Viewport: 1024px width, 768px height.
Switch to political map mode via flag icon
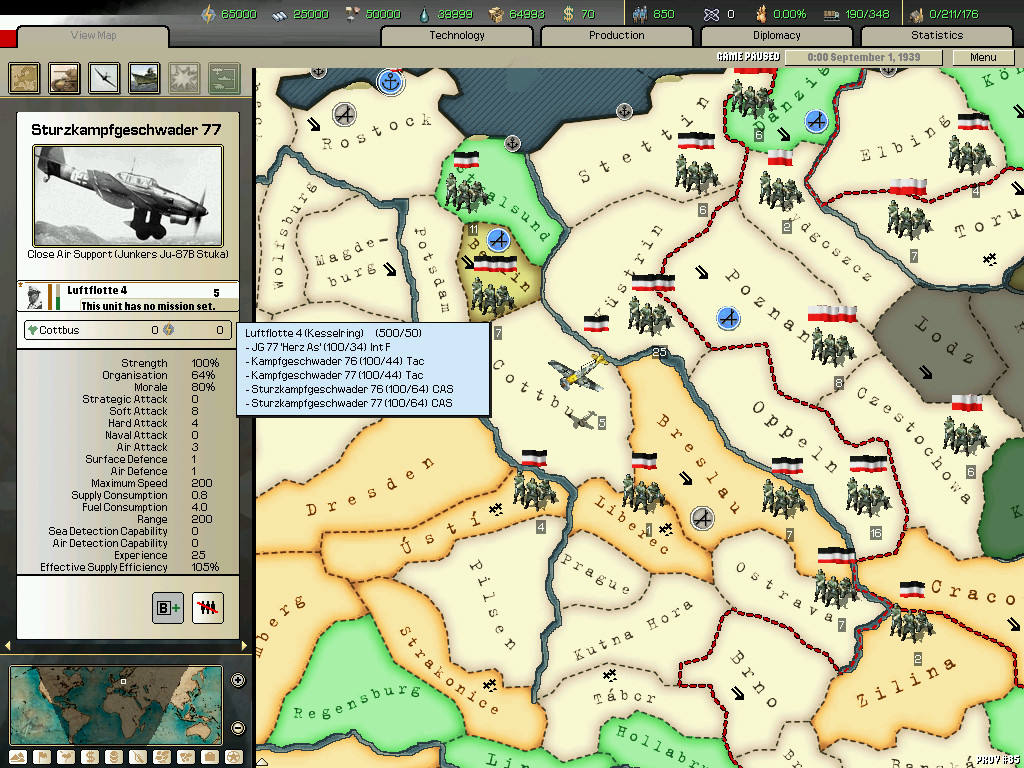(41, 757)
